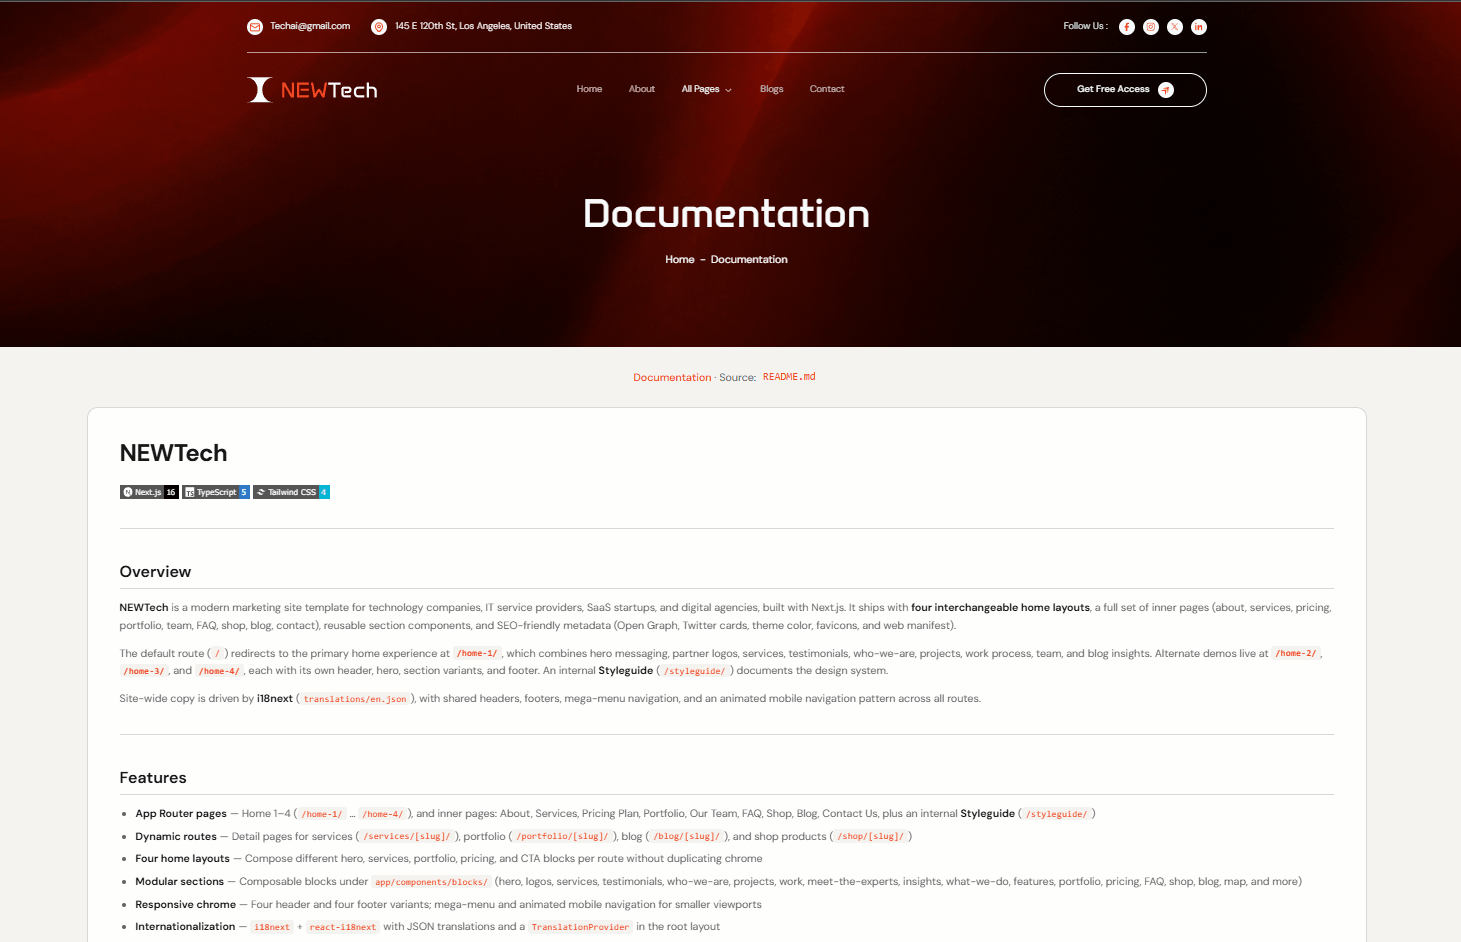
Task: Open the X (Twitter) social icon
Action: coord(1175,27)
